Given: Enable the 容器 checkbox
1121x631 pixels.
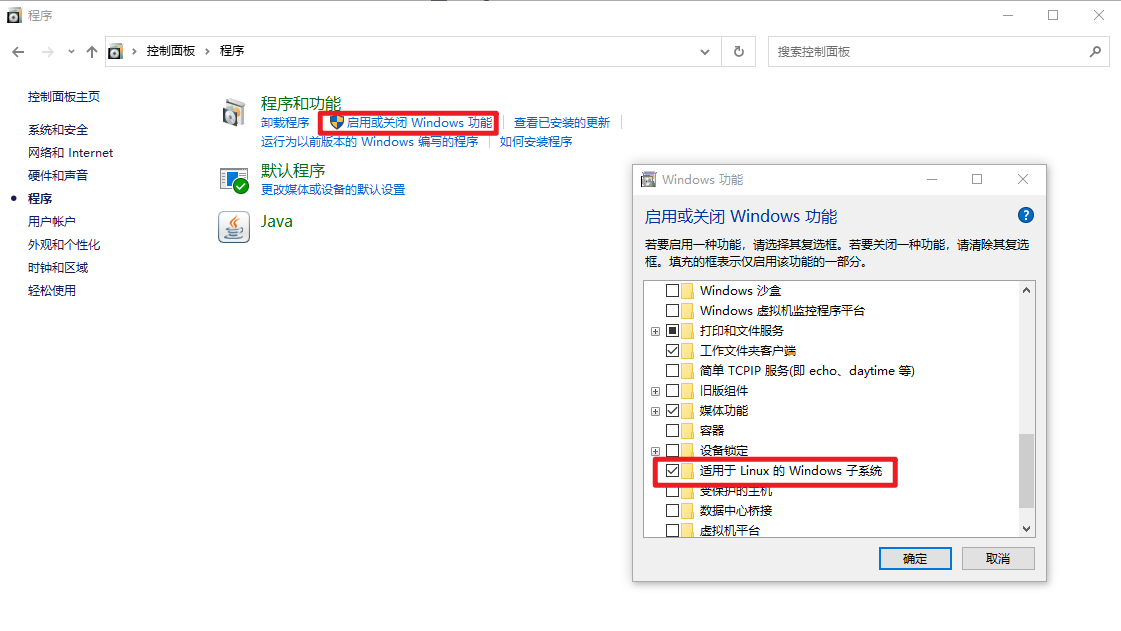Looking at the screenshot, I should [672, 431].
